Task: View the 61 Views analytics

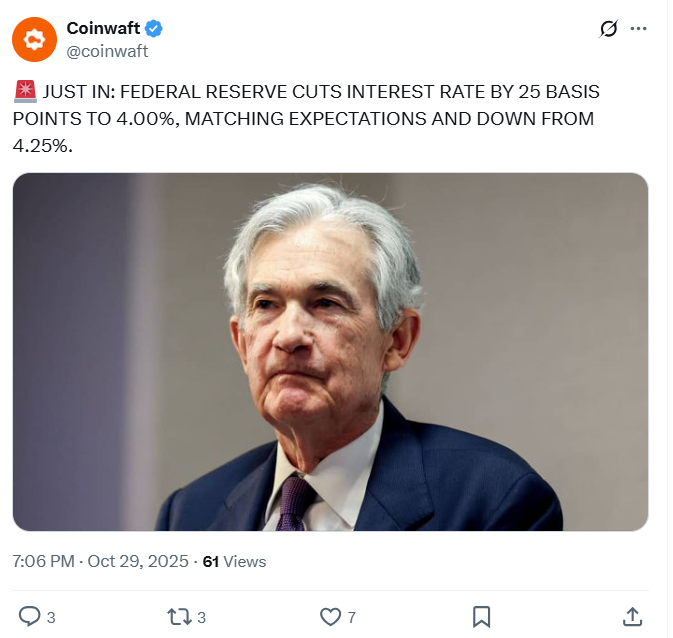Action: [234, 561]
